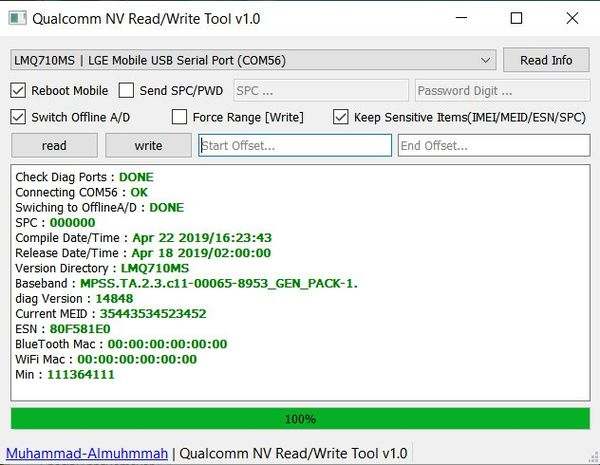Click the Baseband MPSS.TA.2.3 value
Screen dimensions: 600x465
[x=219, y=284]
